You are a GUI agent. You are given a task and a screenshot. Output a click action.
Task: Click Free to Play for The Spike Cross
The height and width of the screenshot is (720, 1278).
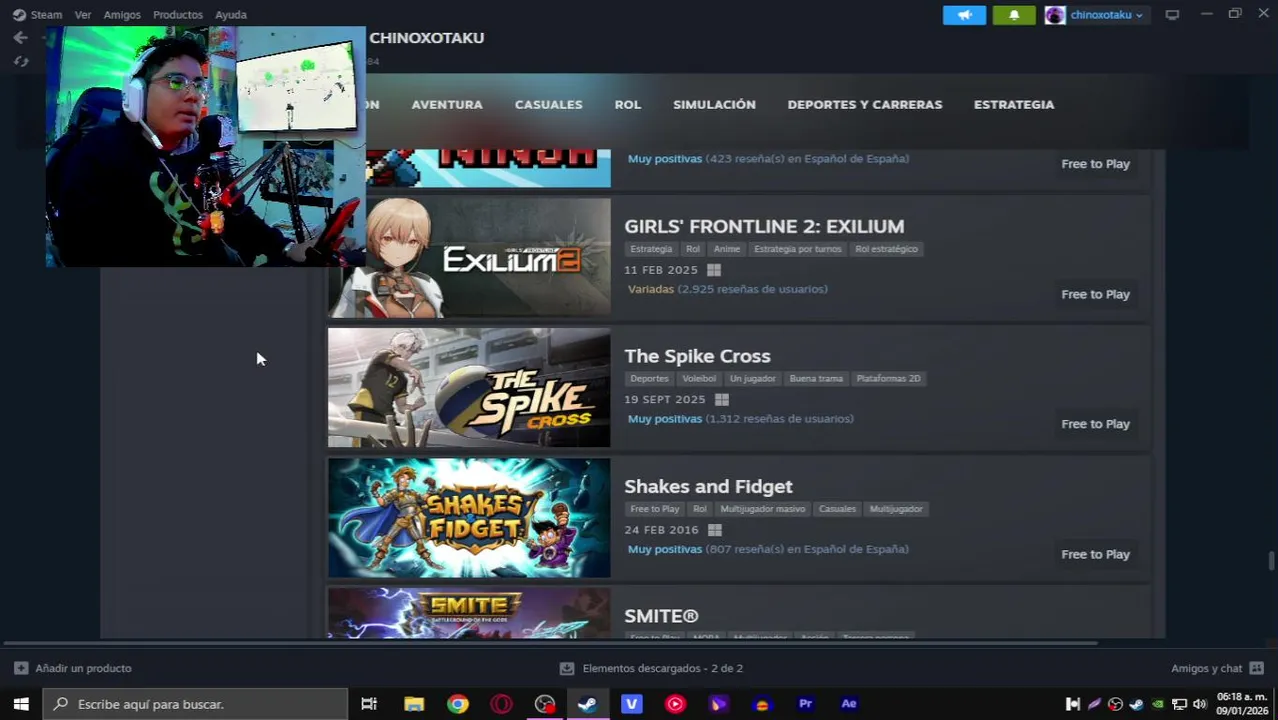[1095, 424]
